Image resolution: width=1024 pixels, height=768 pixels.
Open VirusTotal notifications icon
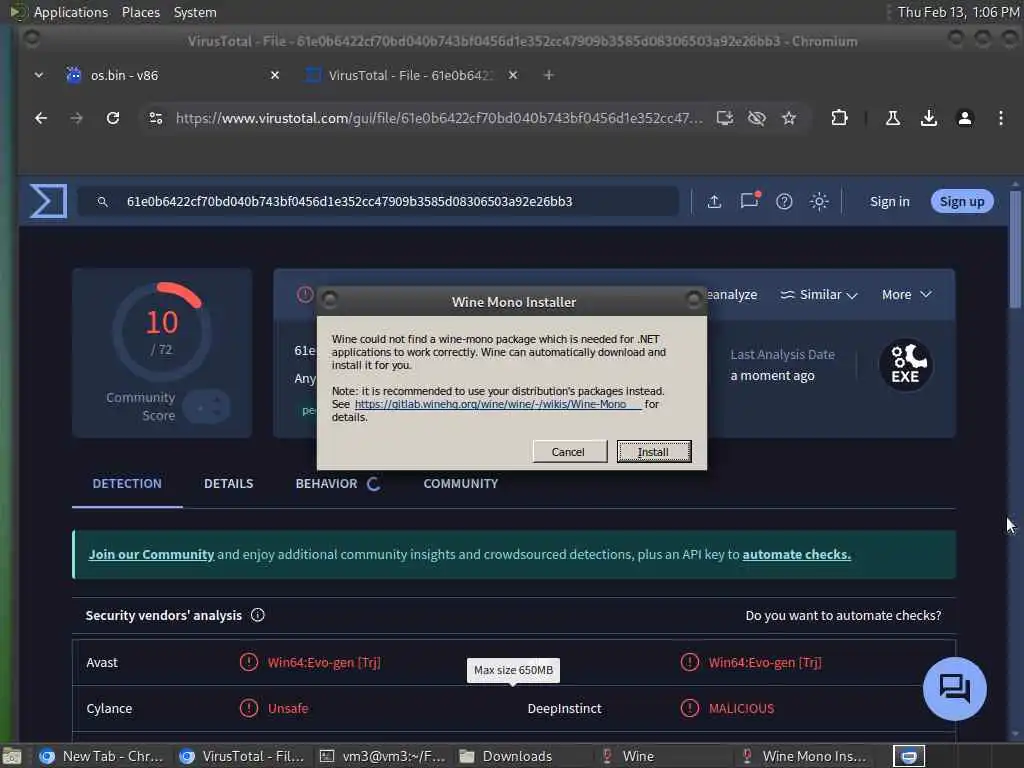750,200
